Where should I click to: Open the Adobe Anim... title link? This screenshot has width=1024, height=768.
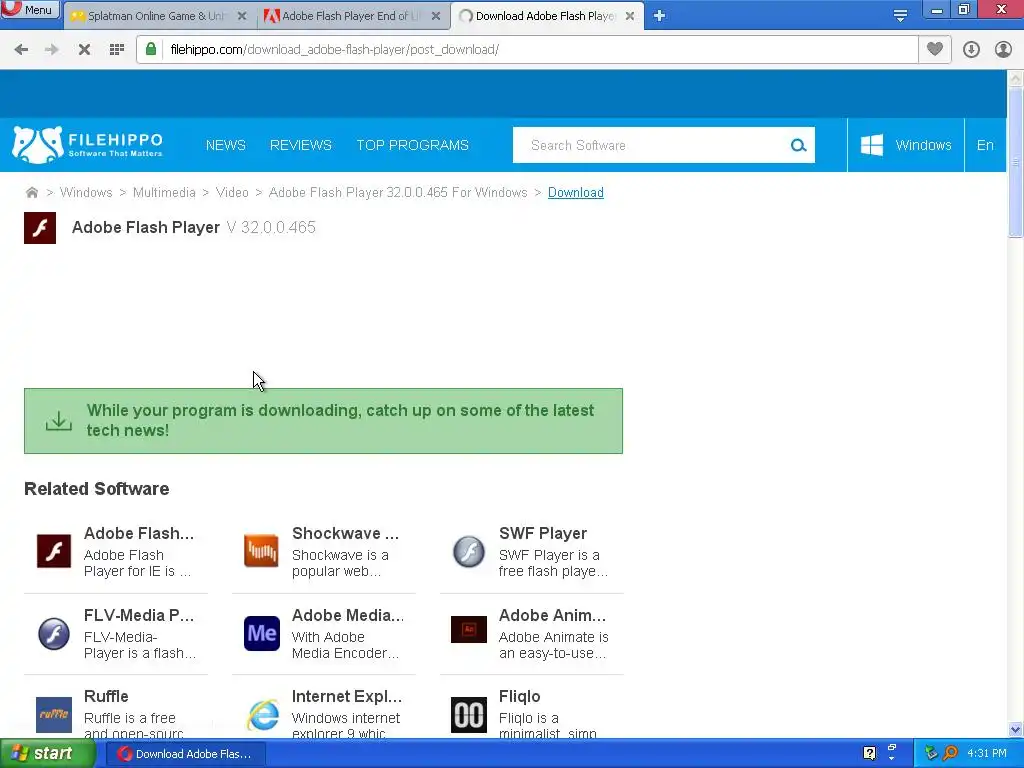click(552, 615)
